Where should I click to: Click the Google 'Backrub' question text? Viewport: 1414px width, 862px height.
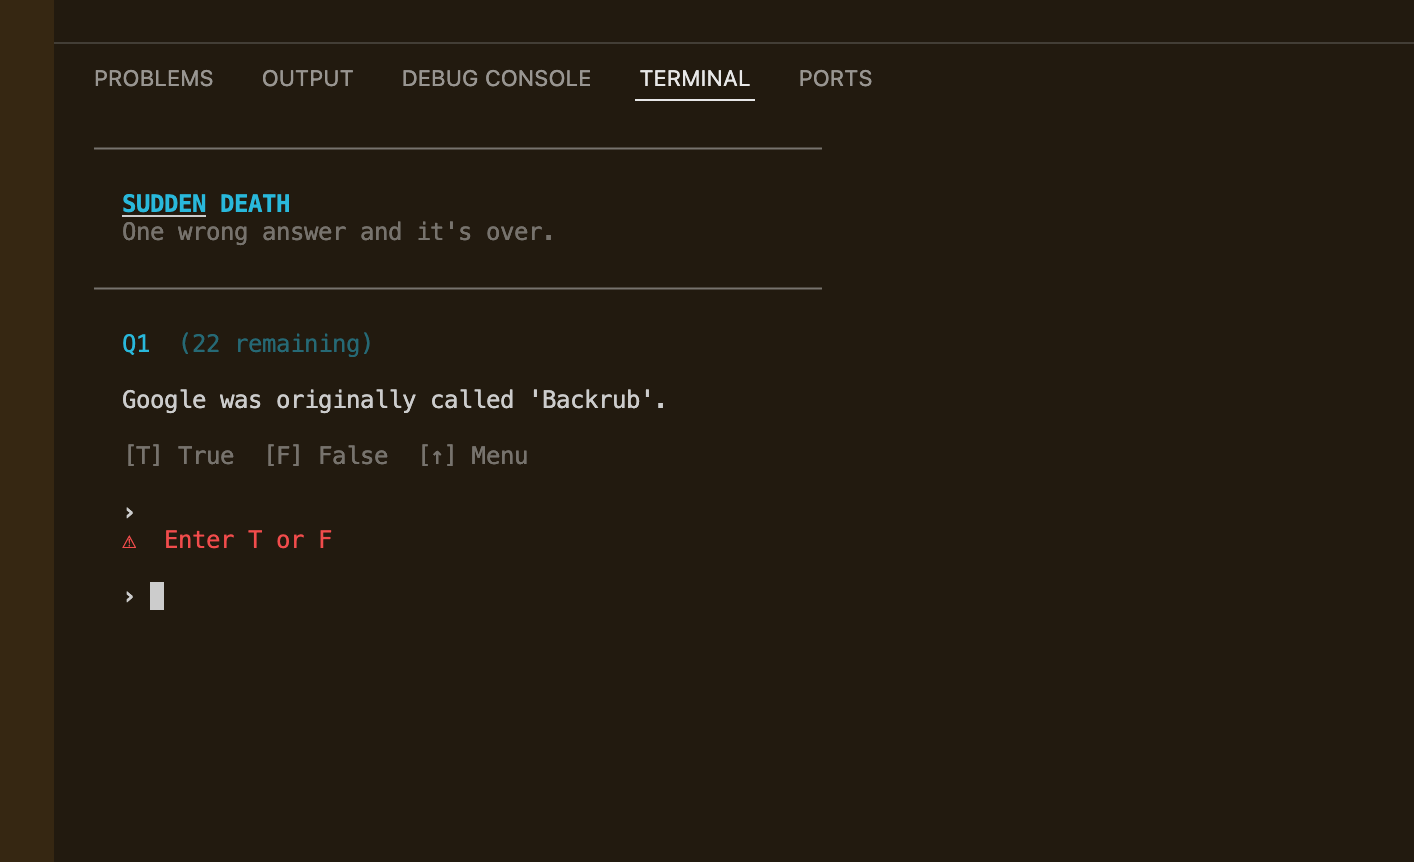point(394,400)
